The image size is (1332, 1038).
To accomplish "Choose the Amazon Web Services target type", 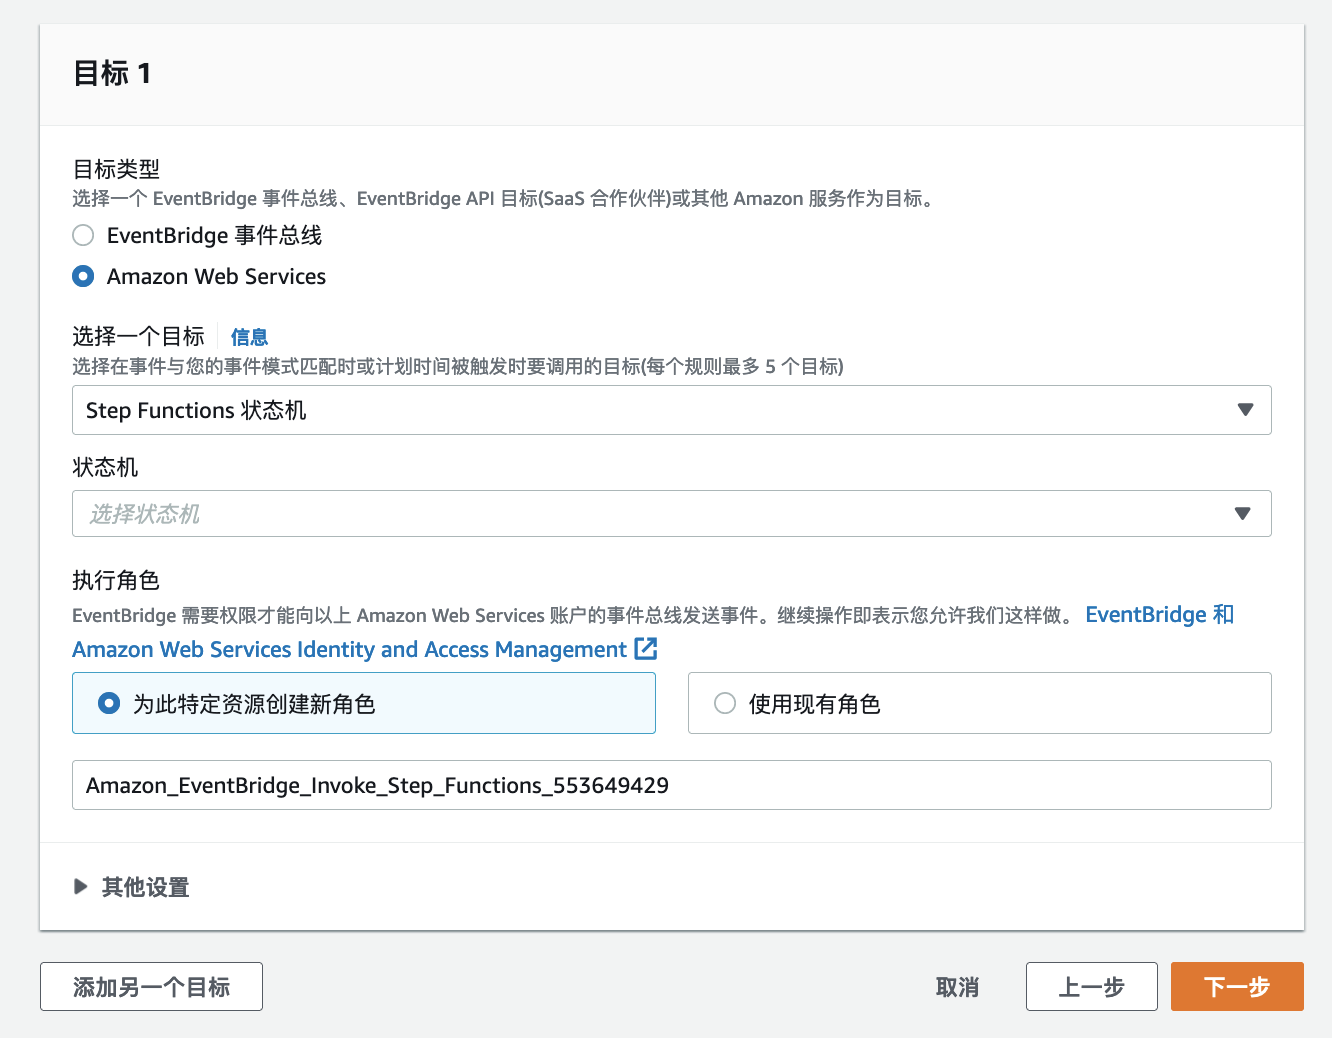I will click(83, 276).
